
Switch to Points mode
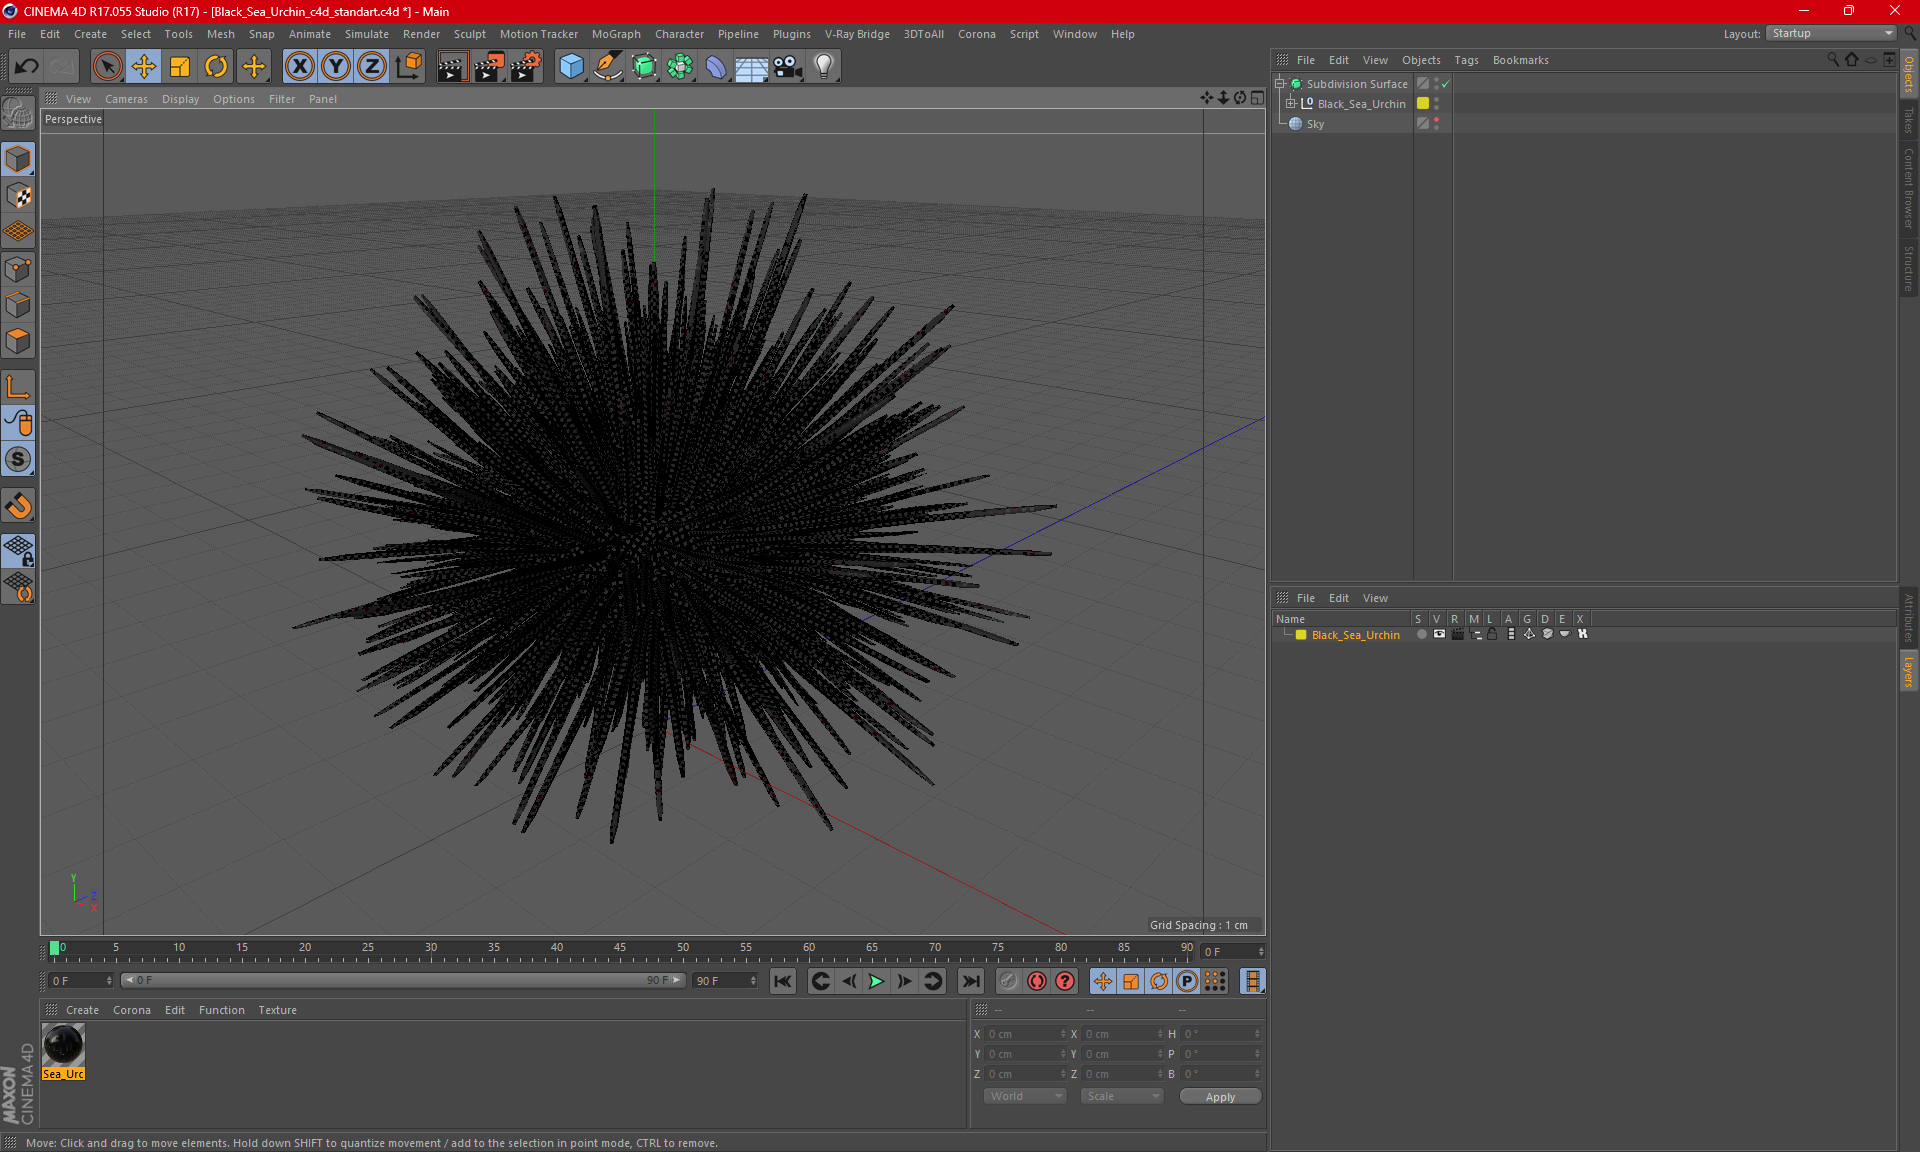pyautogui.click(x=18, y=269)
